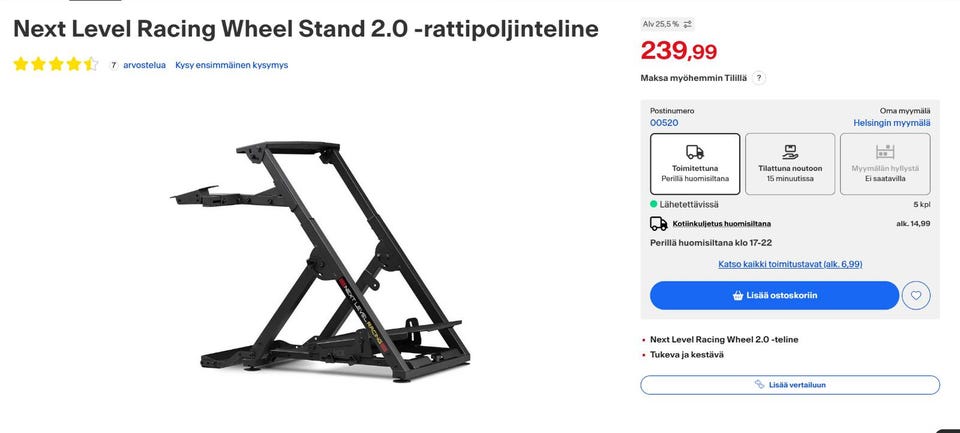Click the star rating icons
Screen dimensions: 960x433
pyautogui.click(x=56, y=65)
